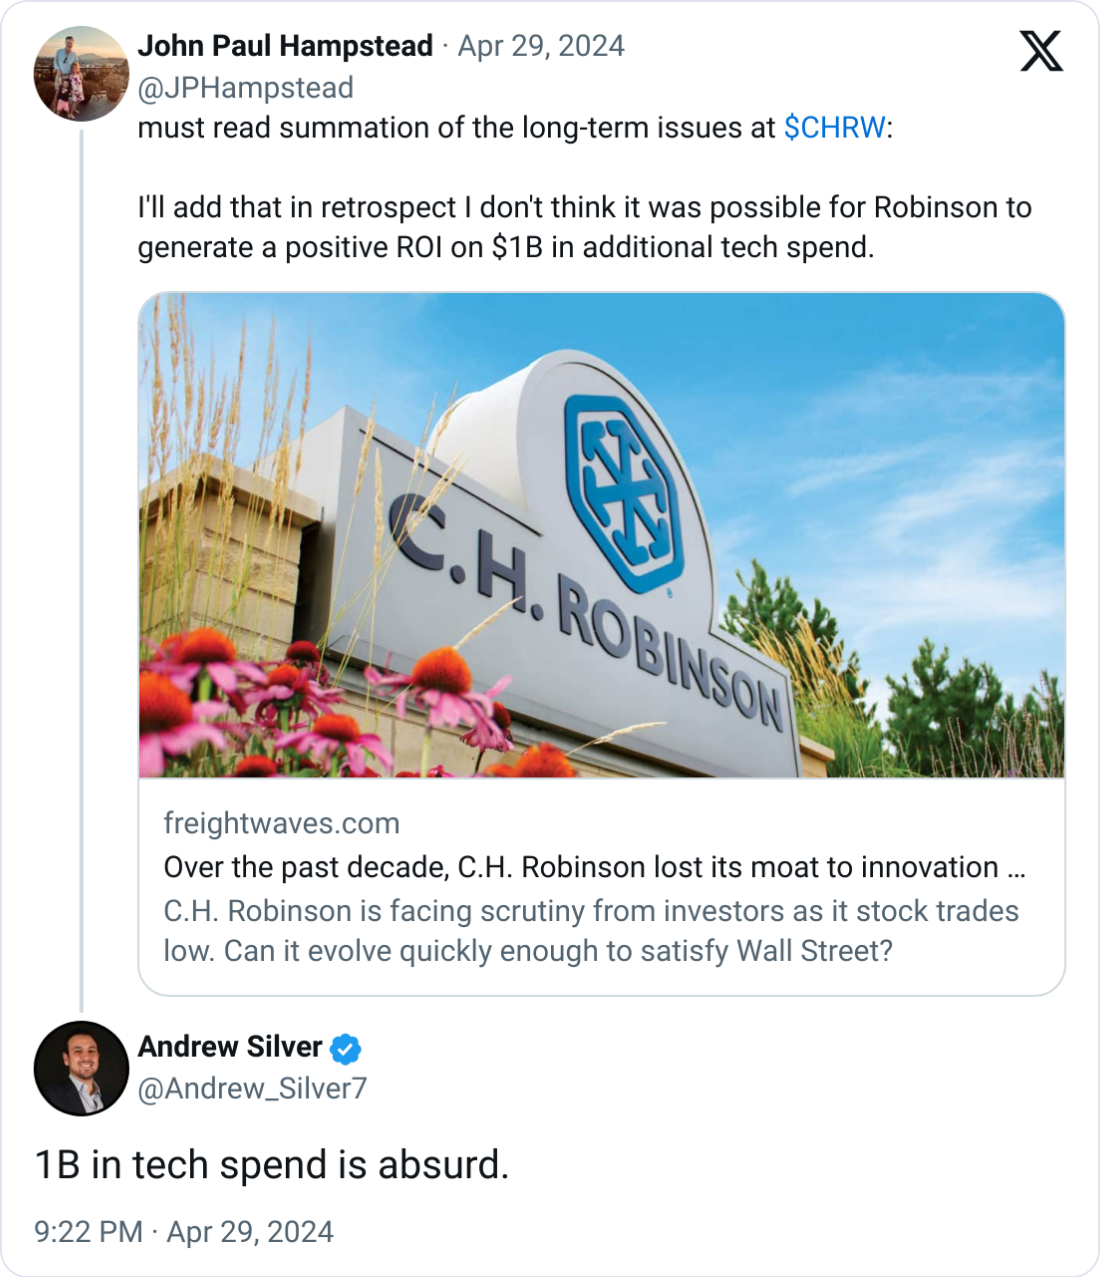Click the X logo in the corner

(1041, 51)
